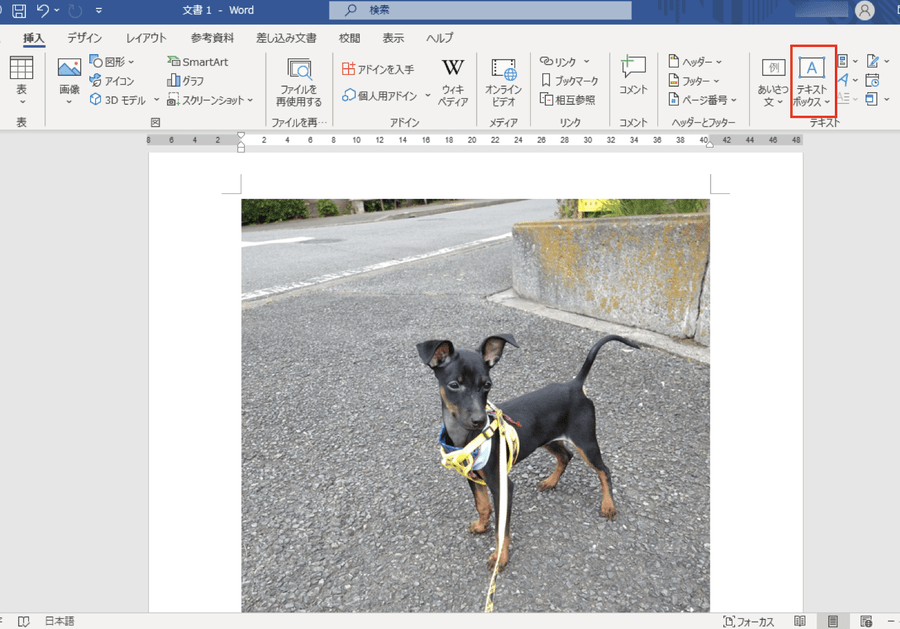Click アドインを入手 (Get Add-ins) button

coord(378,69)
